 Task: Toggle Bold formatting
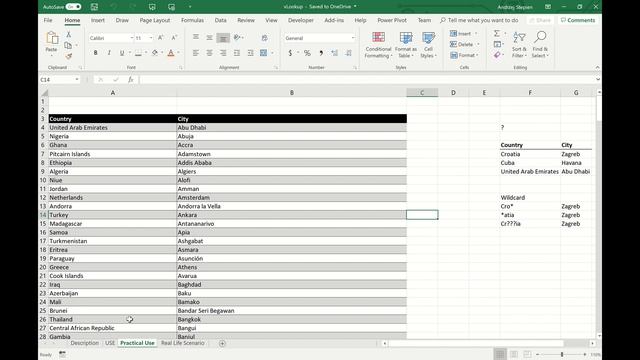pyautogui.click(x=96, y=53)
